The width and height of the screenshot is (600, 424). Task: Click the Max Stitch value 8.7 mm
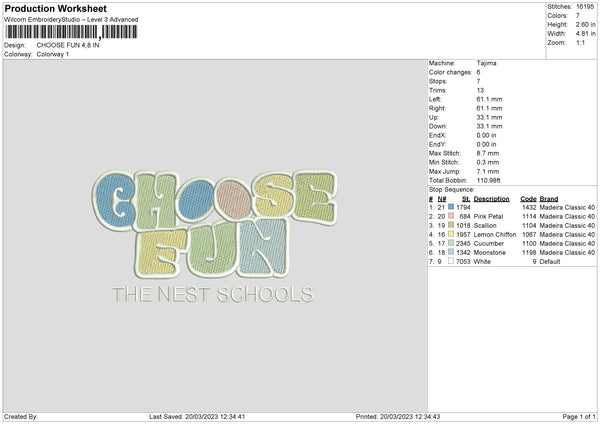click(488, 153)
